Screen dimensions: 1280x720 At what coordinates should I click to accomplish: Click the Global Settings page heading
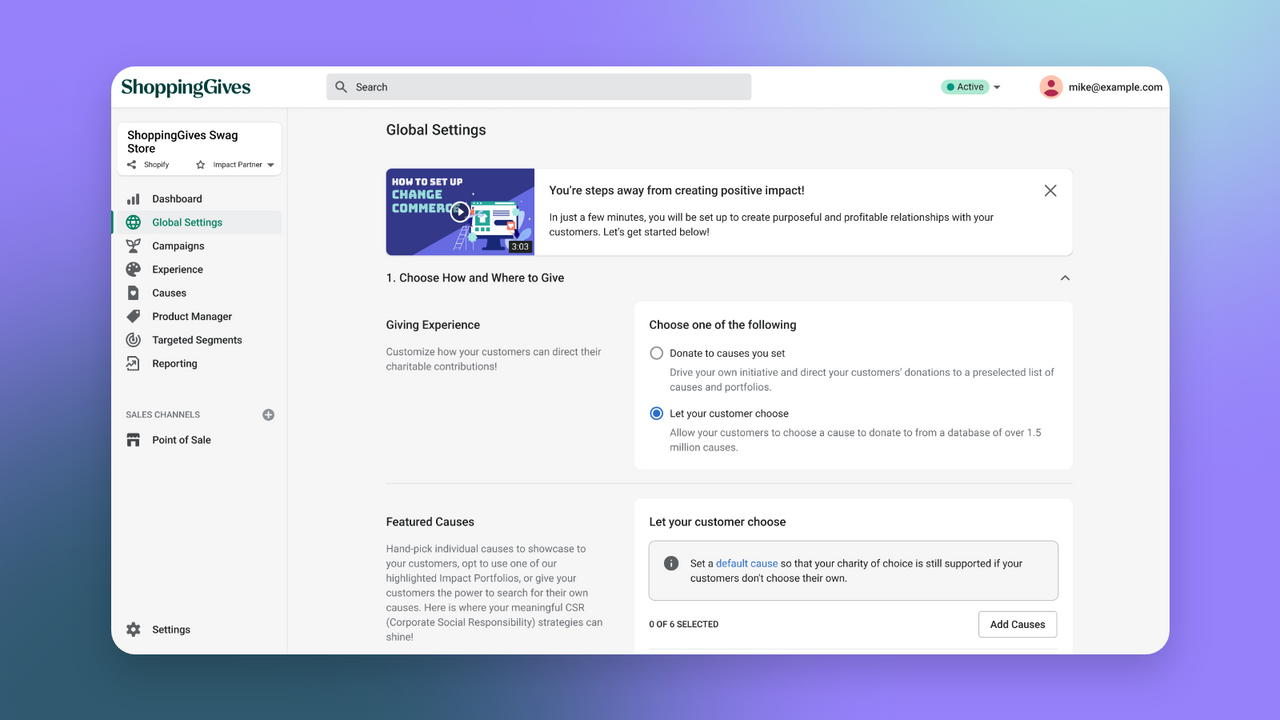[x=436, y=130]
